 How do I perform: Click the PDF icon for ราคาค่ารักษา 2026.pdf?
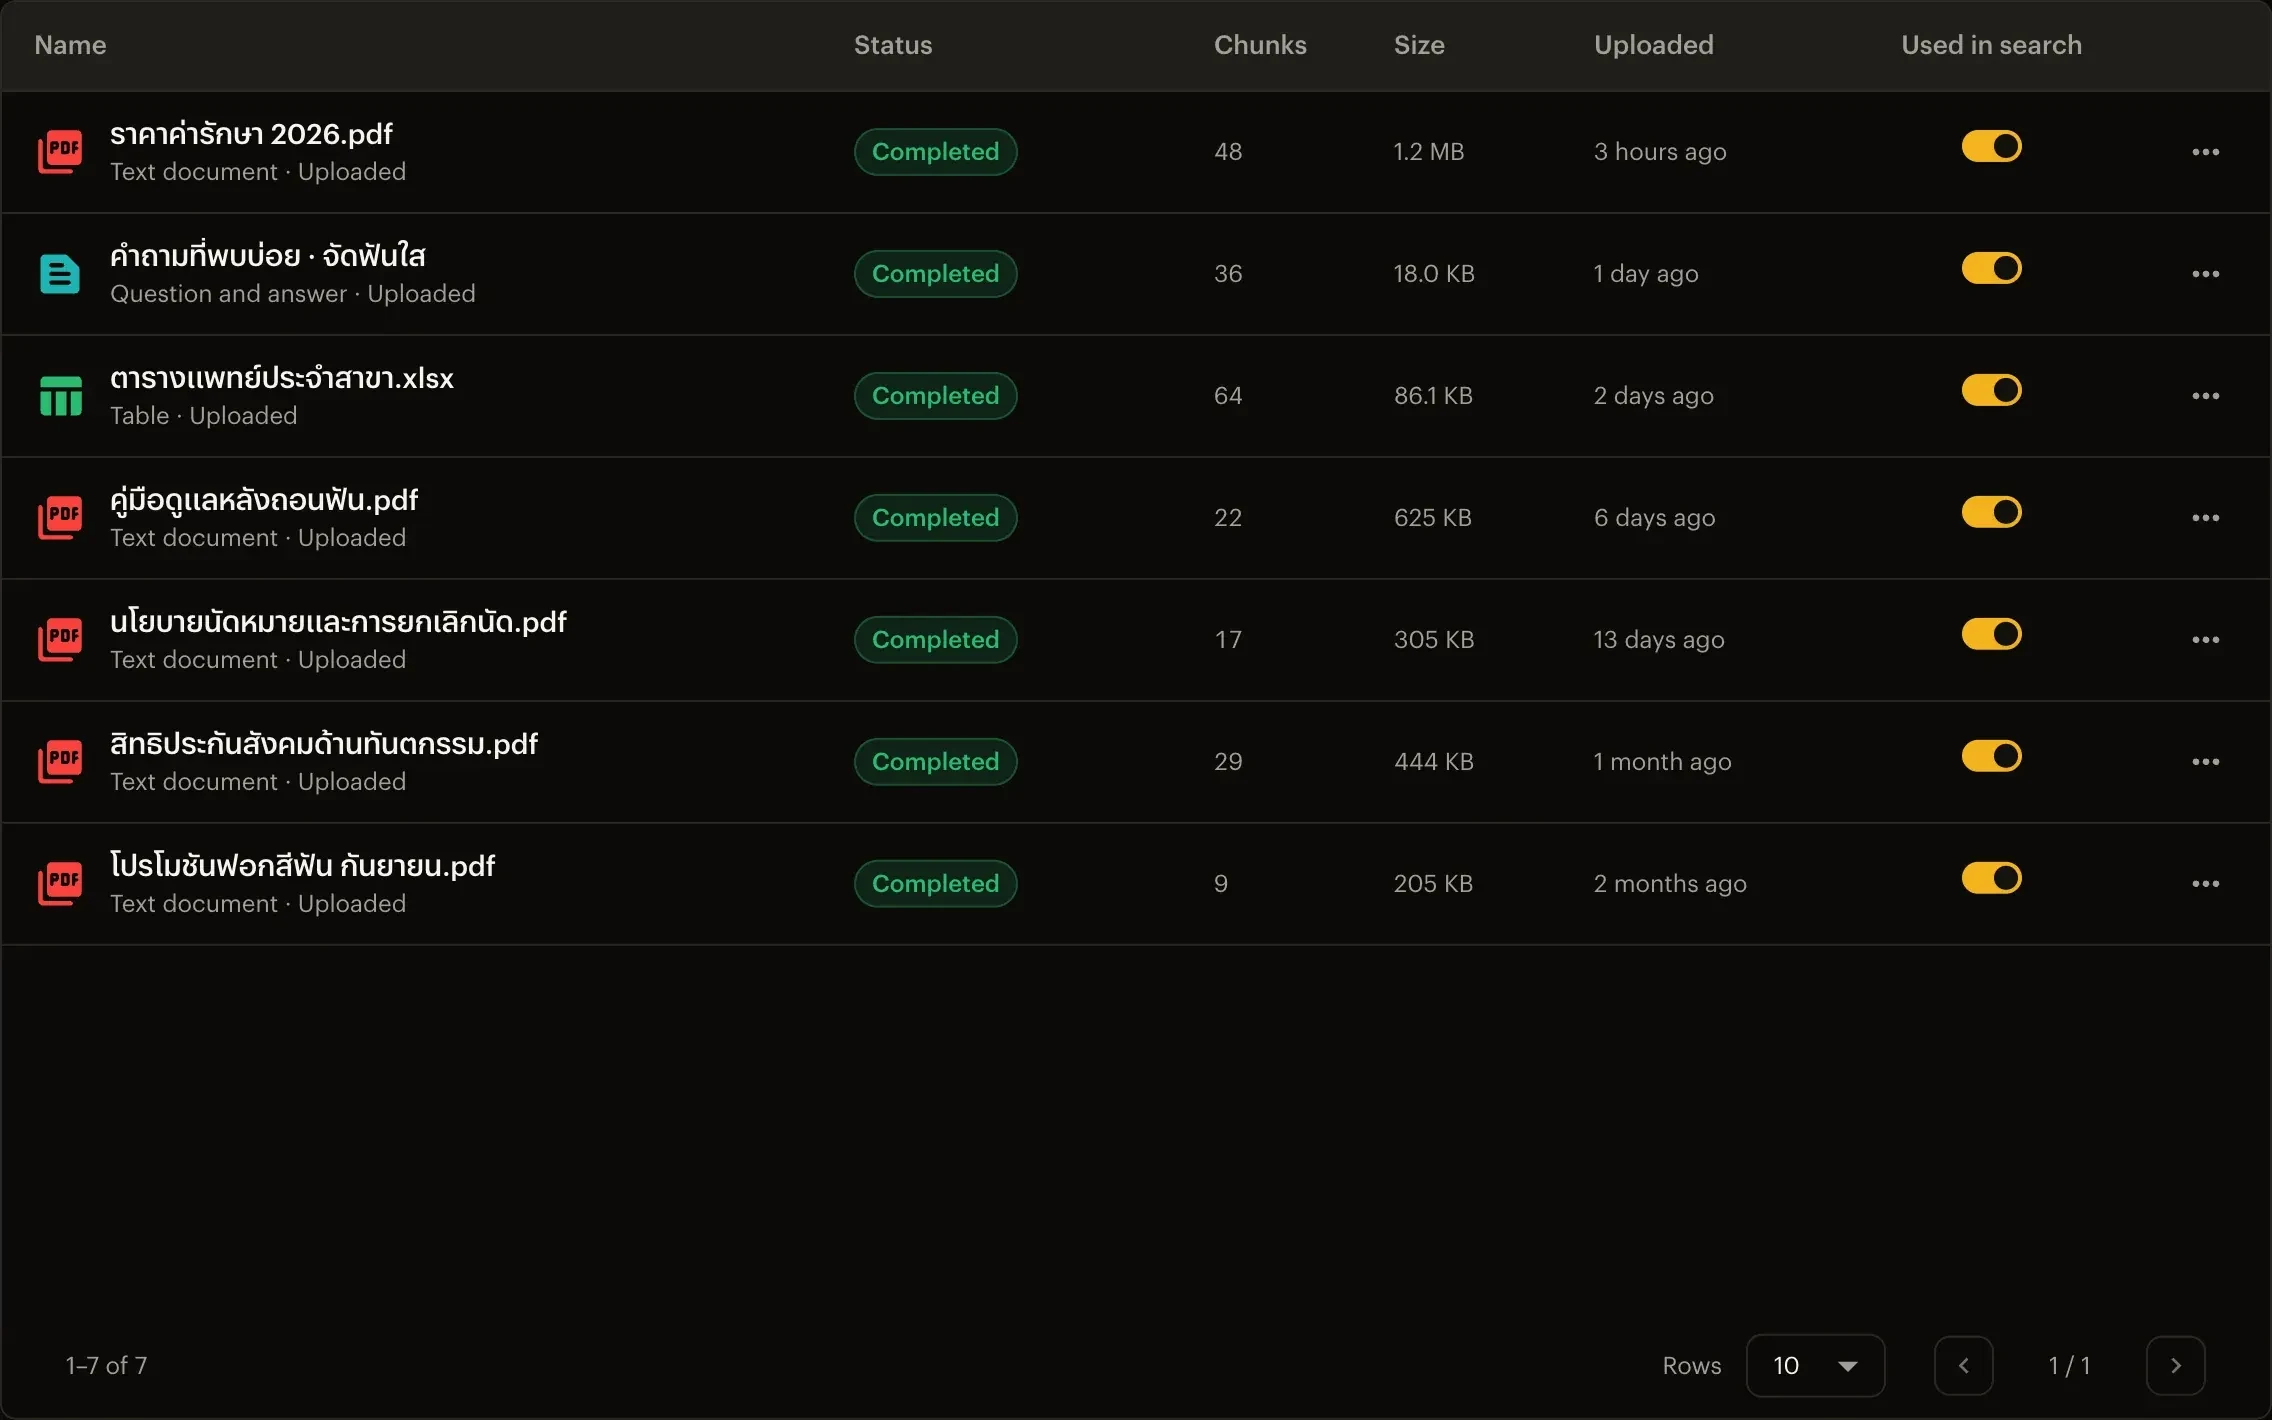[x=60, y=152]
